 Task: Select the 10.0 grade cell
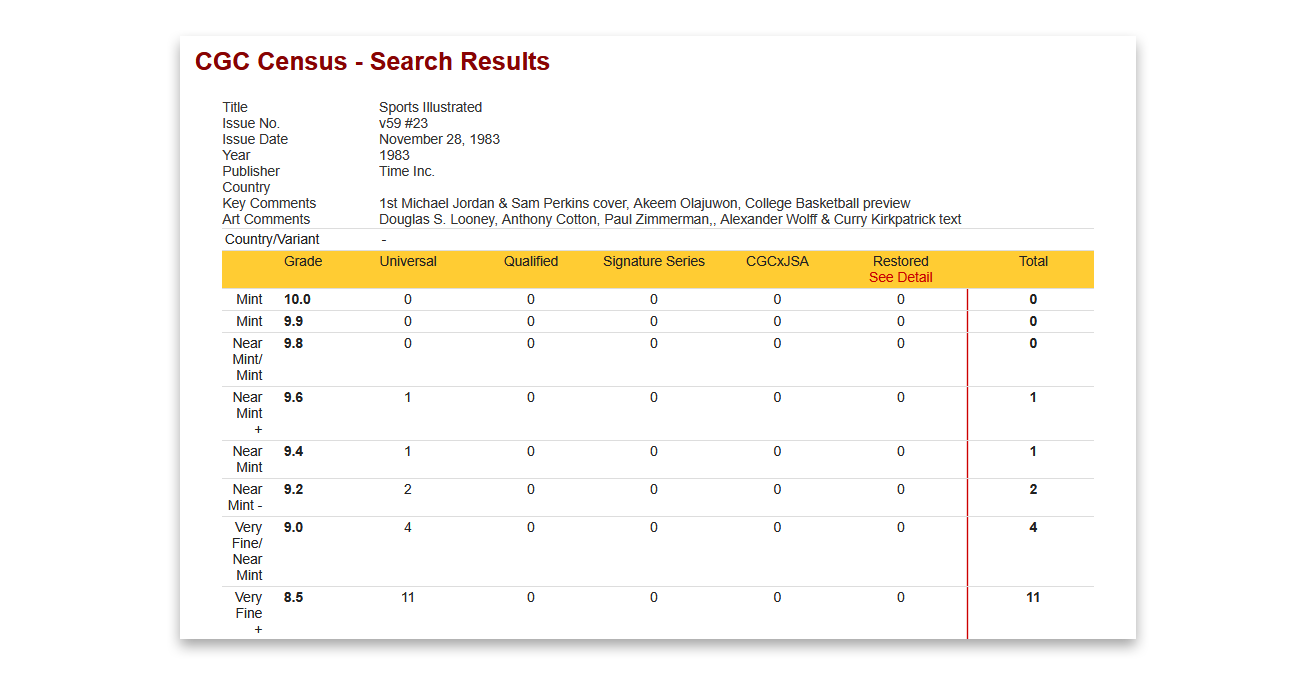tap(297, 299)
